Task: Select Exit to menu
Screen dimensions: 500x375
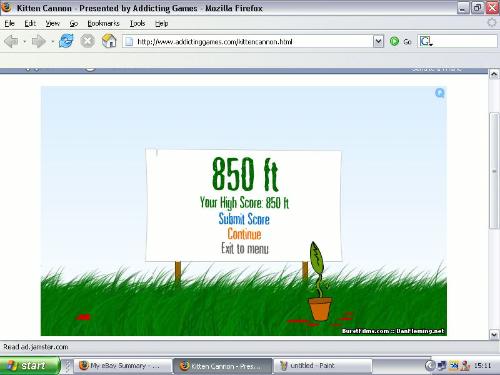Action: click(245, 248)
